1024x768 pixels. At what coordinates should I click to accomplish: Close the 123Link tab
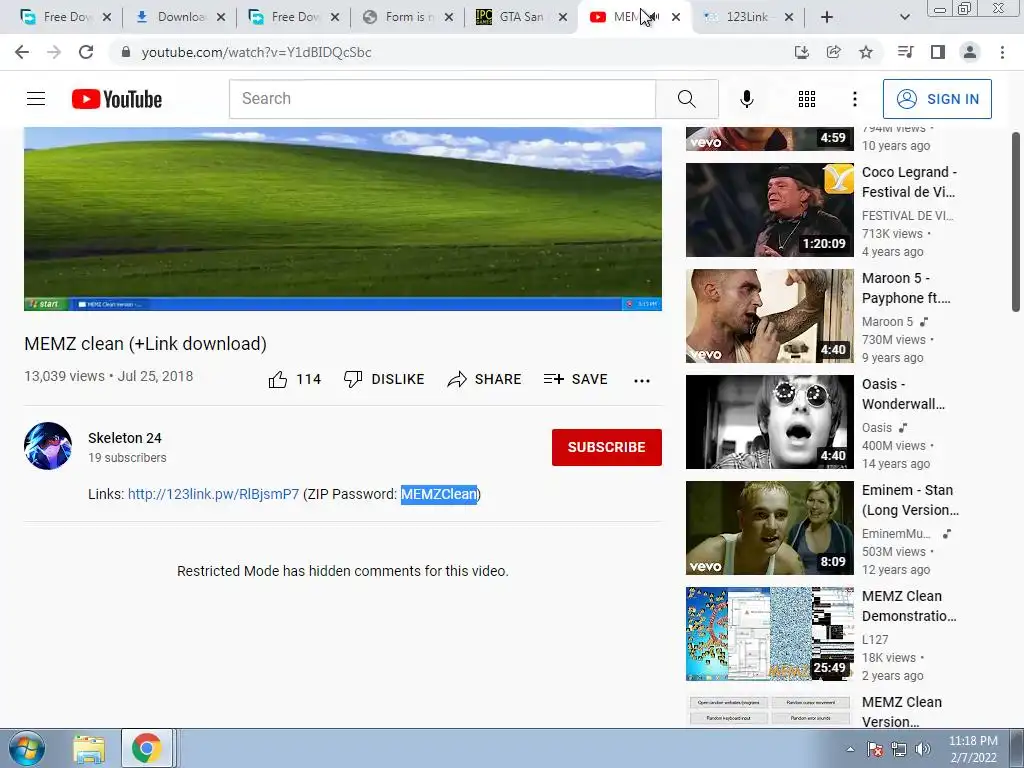pos(789,17)
